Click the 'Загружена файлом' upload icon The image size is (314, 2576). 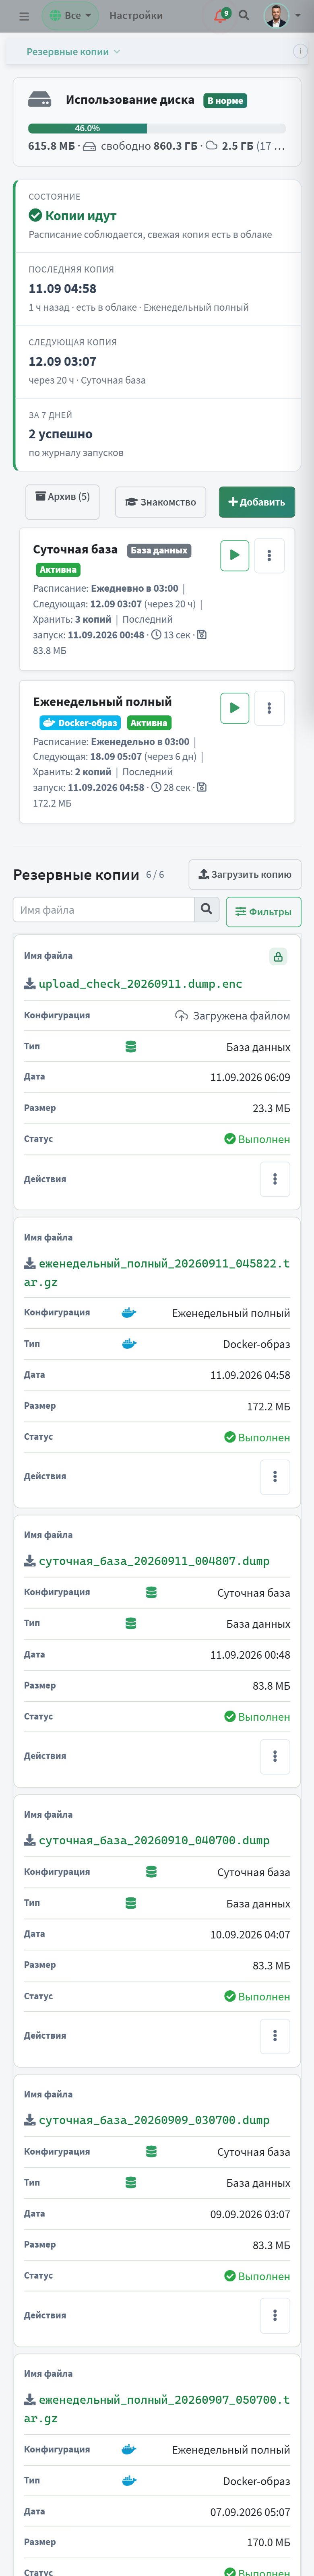coord(181,1016)
